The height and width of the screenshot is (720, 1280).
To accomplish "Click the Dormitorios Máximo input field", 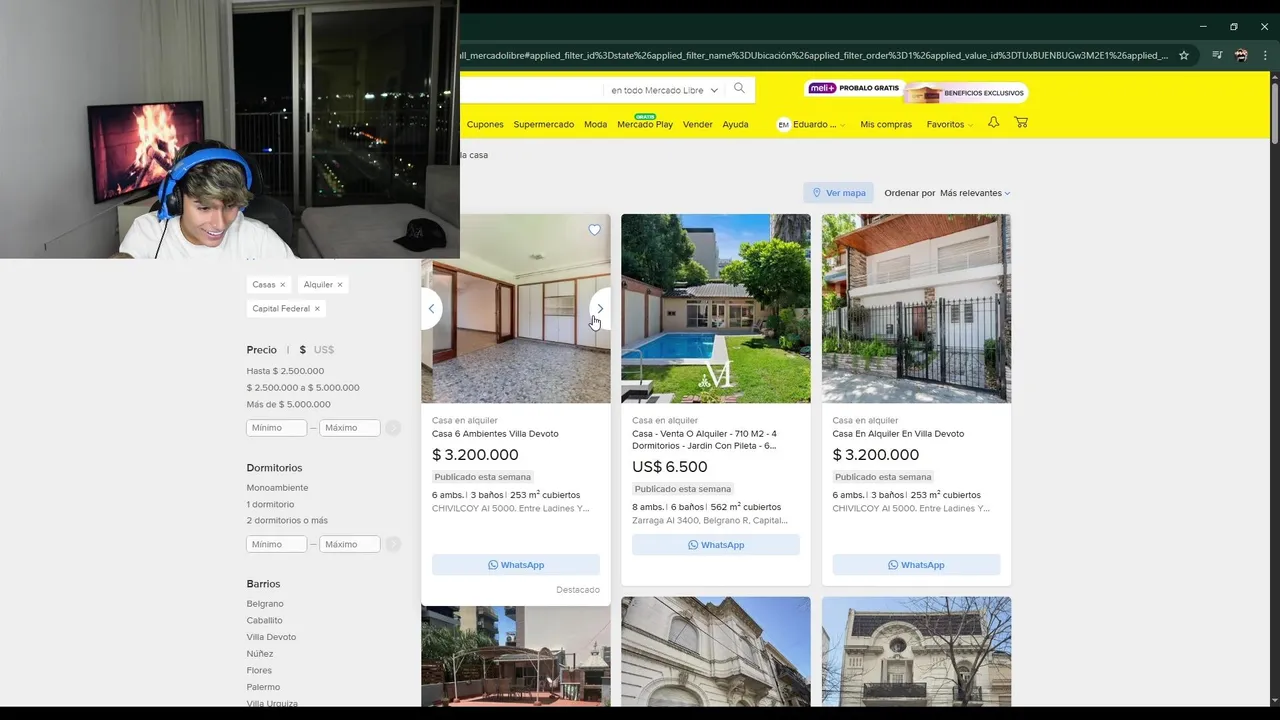I will click(x=350, y=544).
